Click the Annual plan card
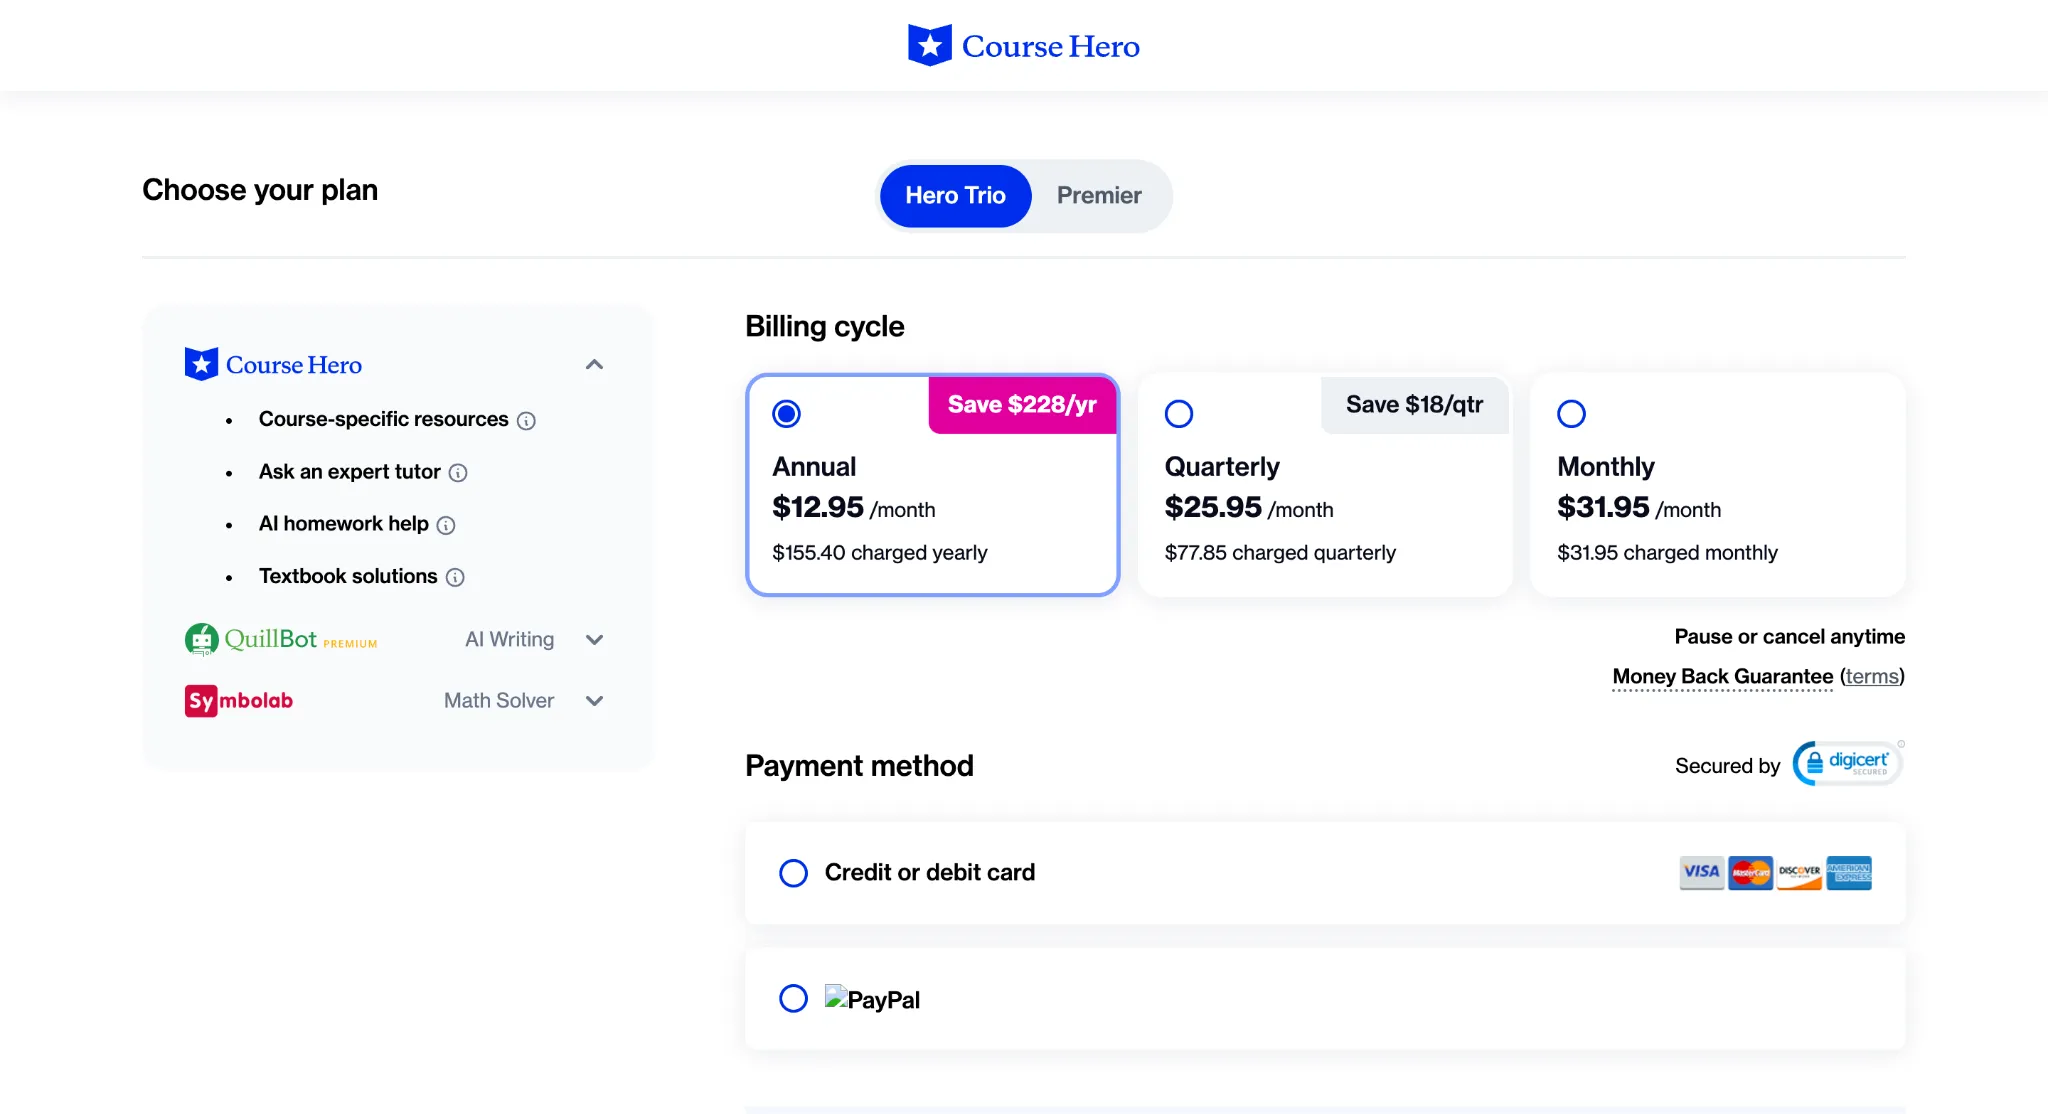 coord(931,500)
